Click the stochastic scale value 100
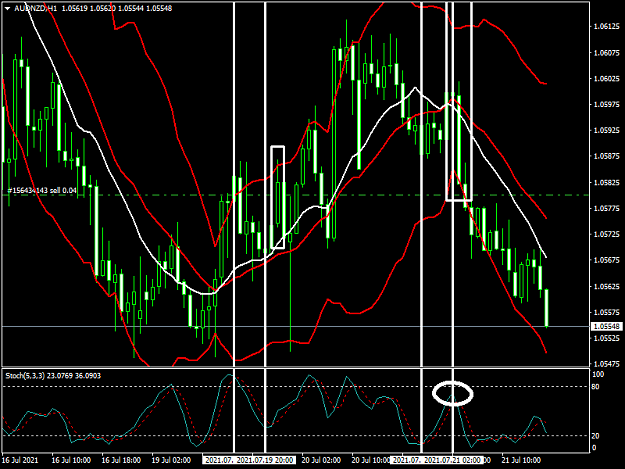625x469 pixels. 598,375
